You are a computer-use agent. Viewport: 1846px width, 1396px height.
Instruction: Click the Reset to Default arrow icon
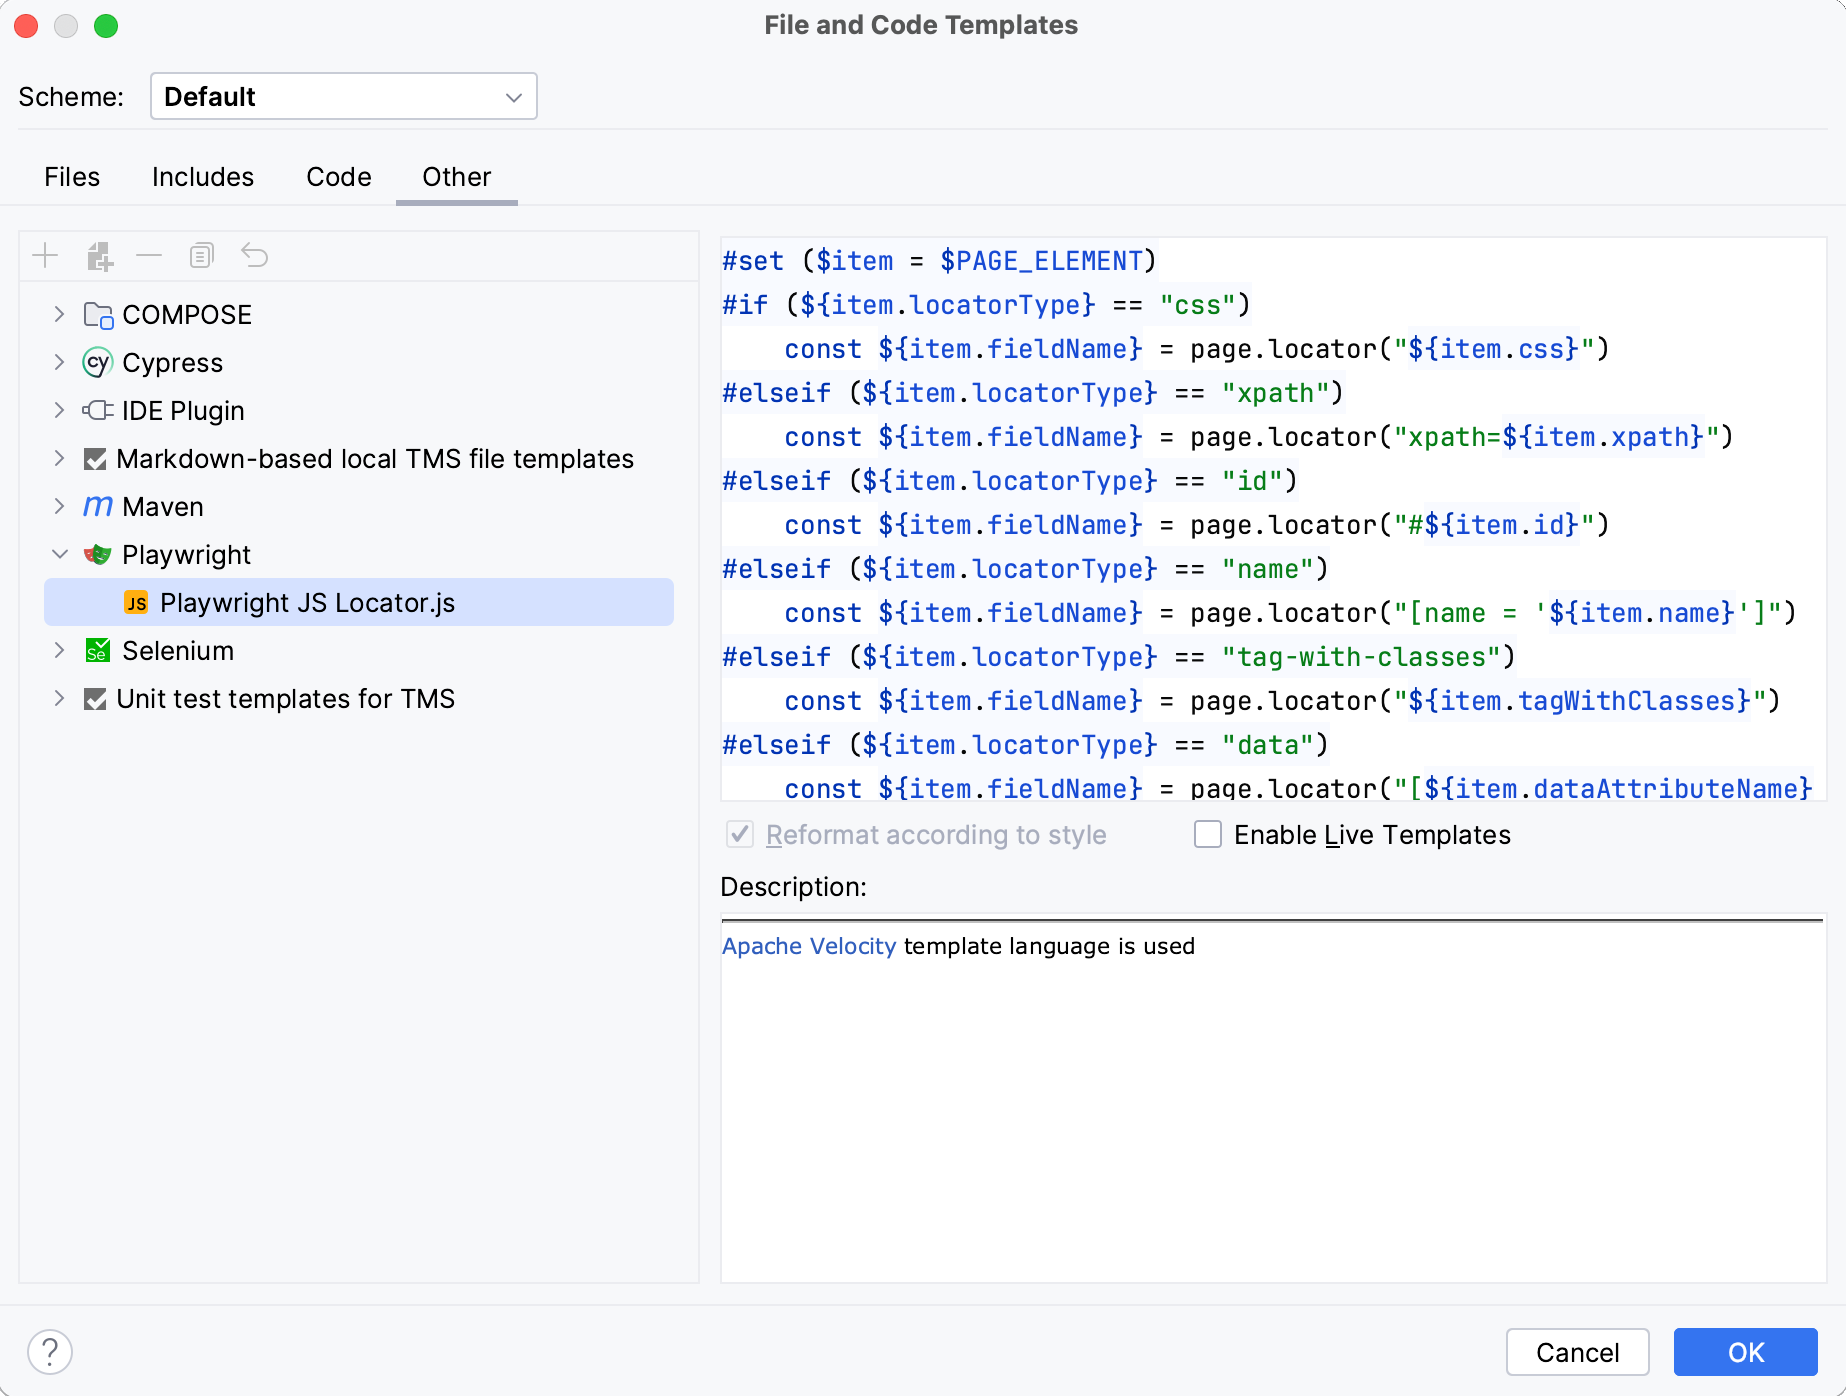click(255, 256)
